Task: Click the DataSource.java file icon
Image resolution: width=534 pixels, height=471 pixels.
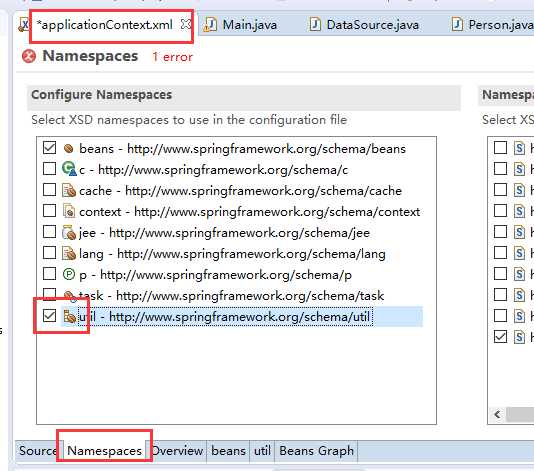Action: click(315, 25)
